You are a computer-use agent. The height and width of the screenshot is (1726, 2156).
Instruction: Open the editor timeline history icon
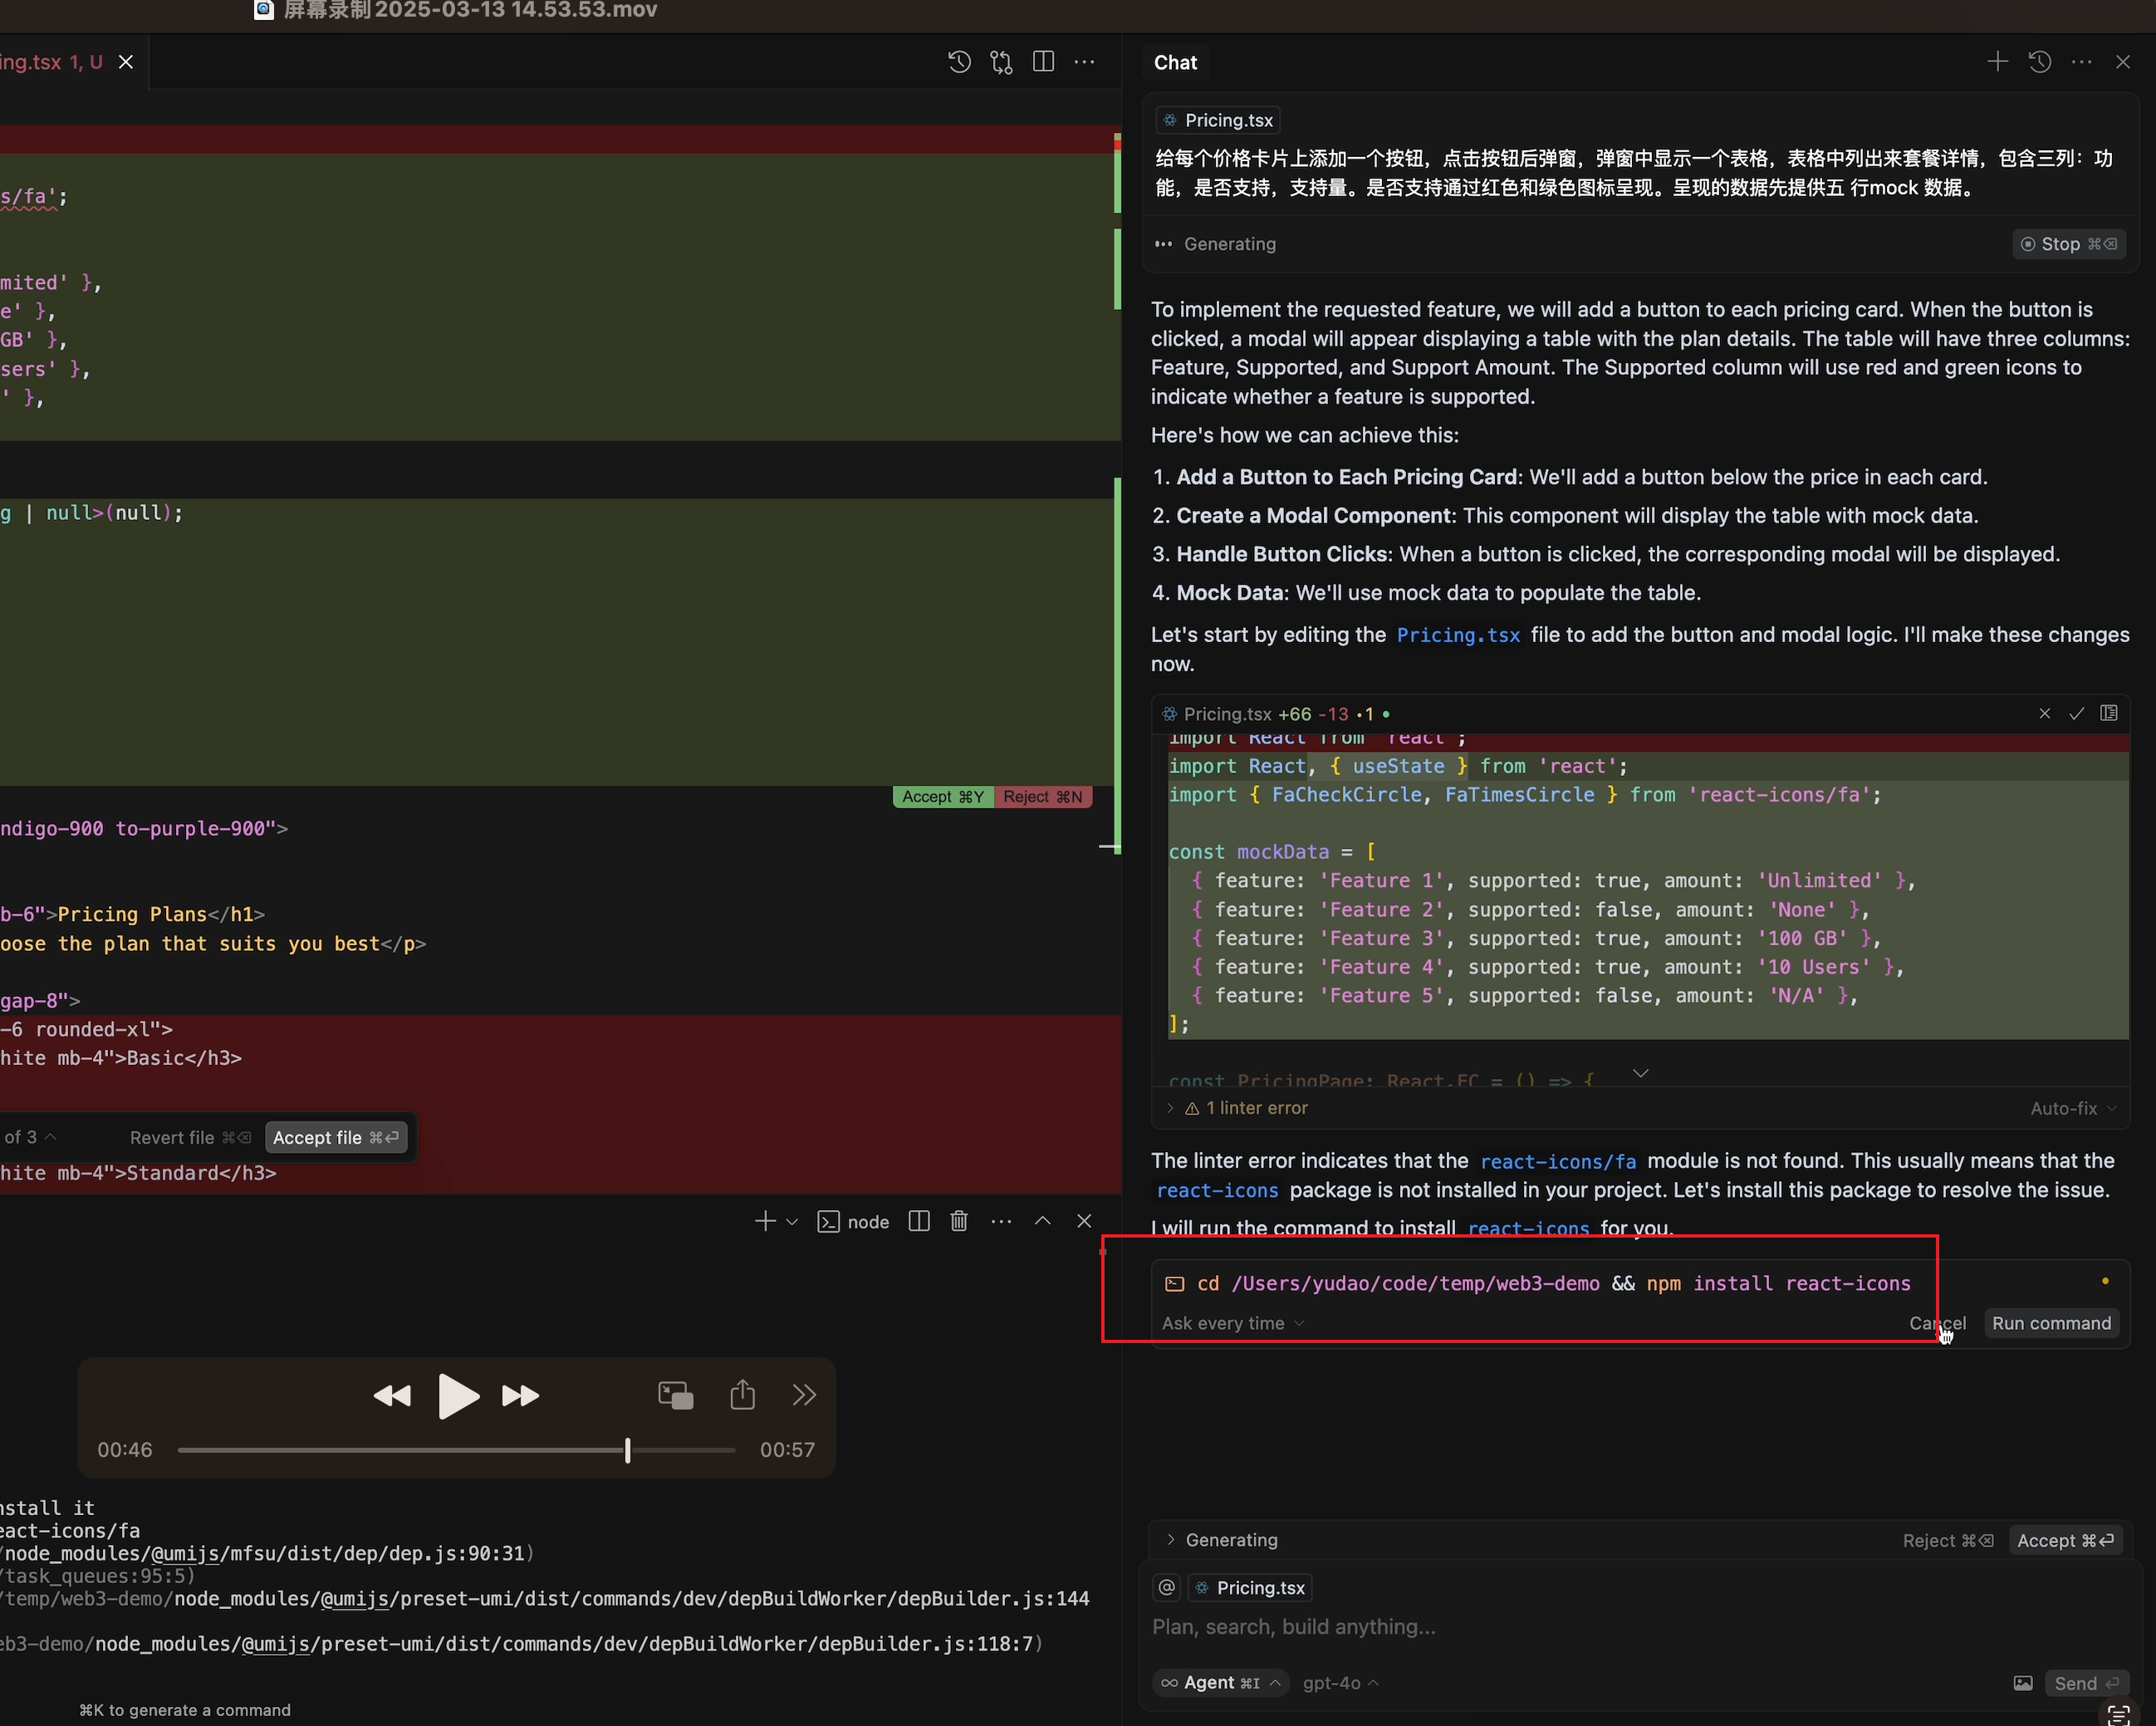[958, 62]
